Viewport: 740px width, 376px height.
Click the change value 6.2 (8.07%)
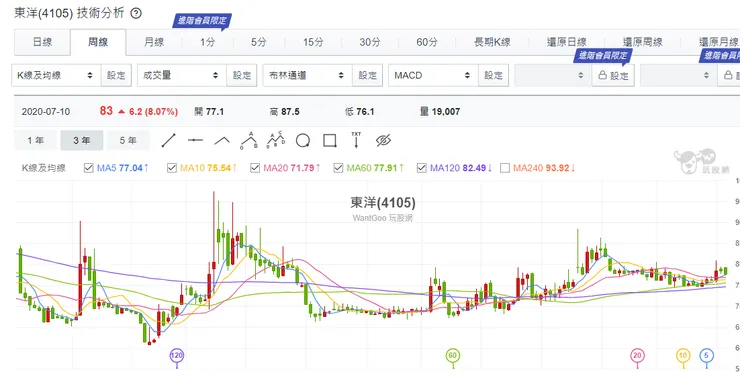[153, 112]
